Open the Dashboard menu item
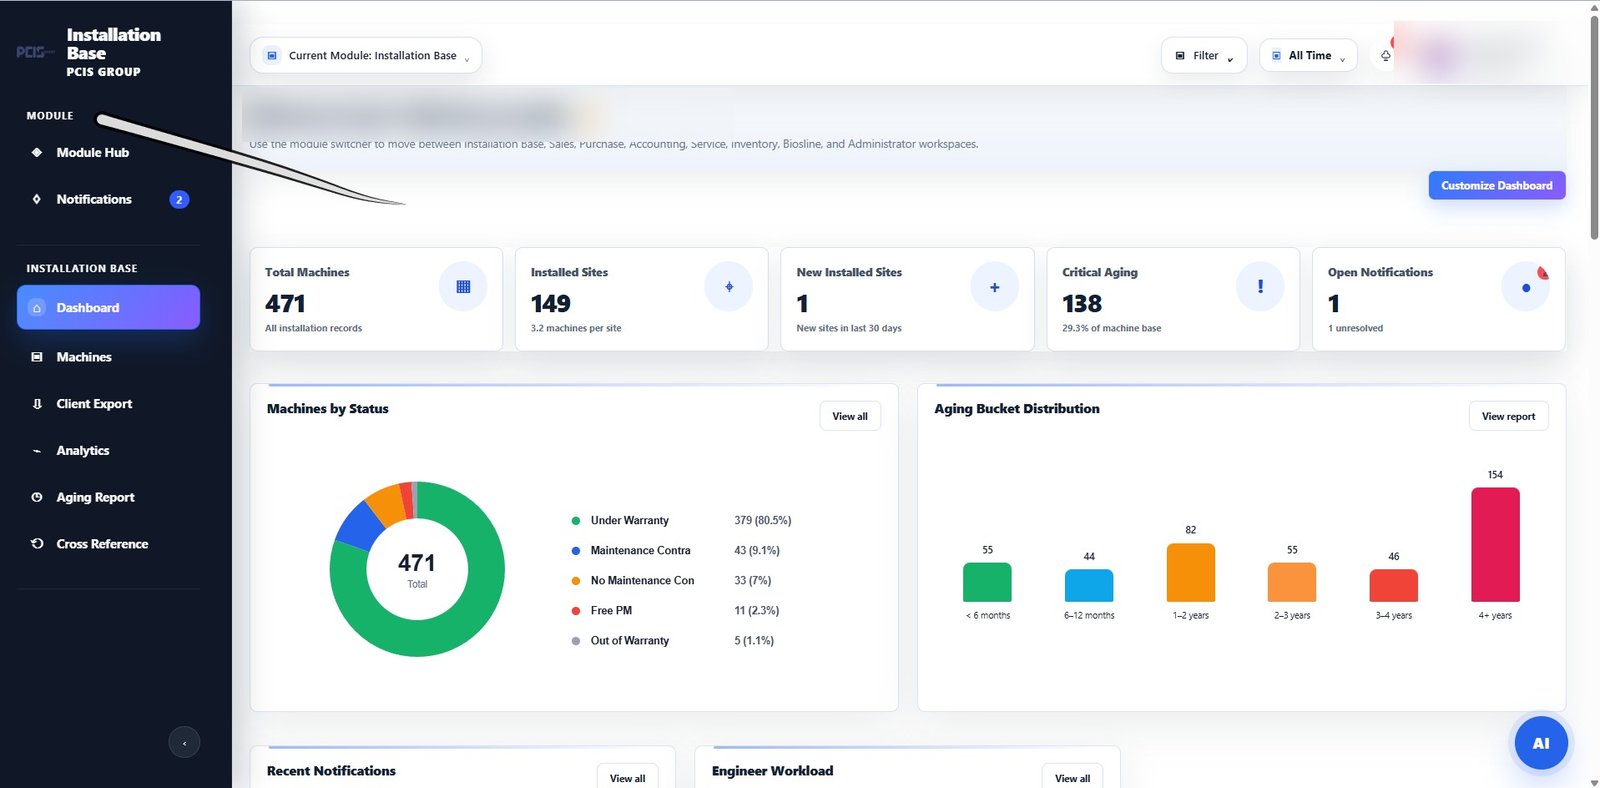The image size is (1600, 788). (x=108, y=308)
